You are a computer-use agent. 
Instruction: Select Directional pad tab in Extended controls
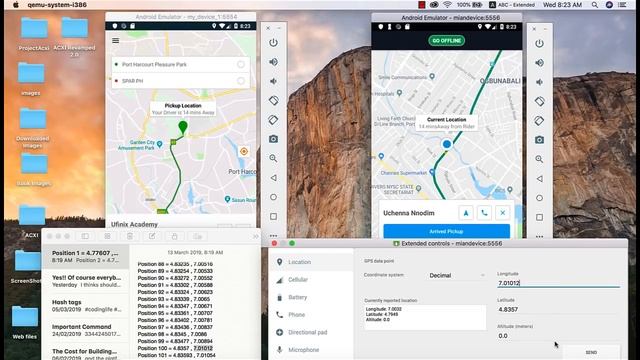tap(311, 332)
